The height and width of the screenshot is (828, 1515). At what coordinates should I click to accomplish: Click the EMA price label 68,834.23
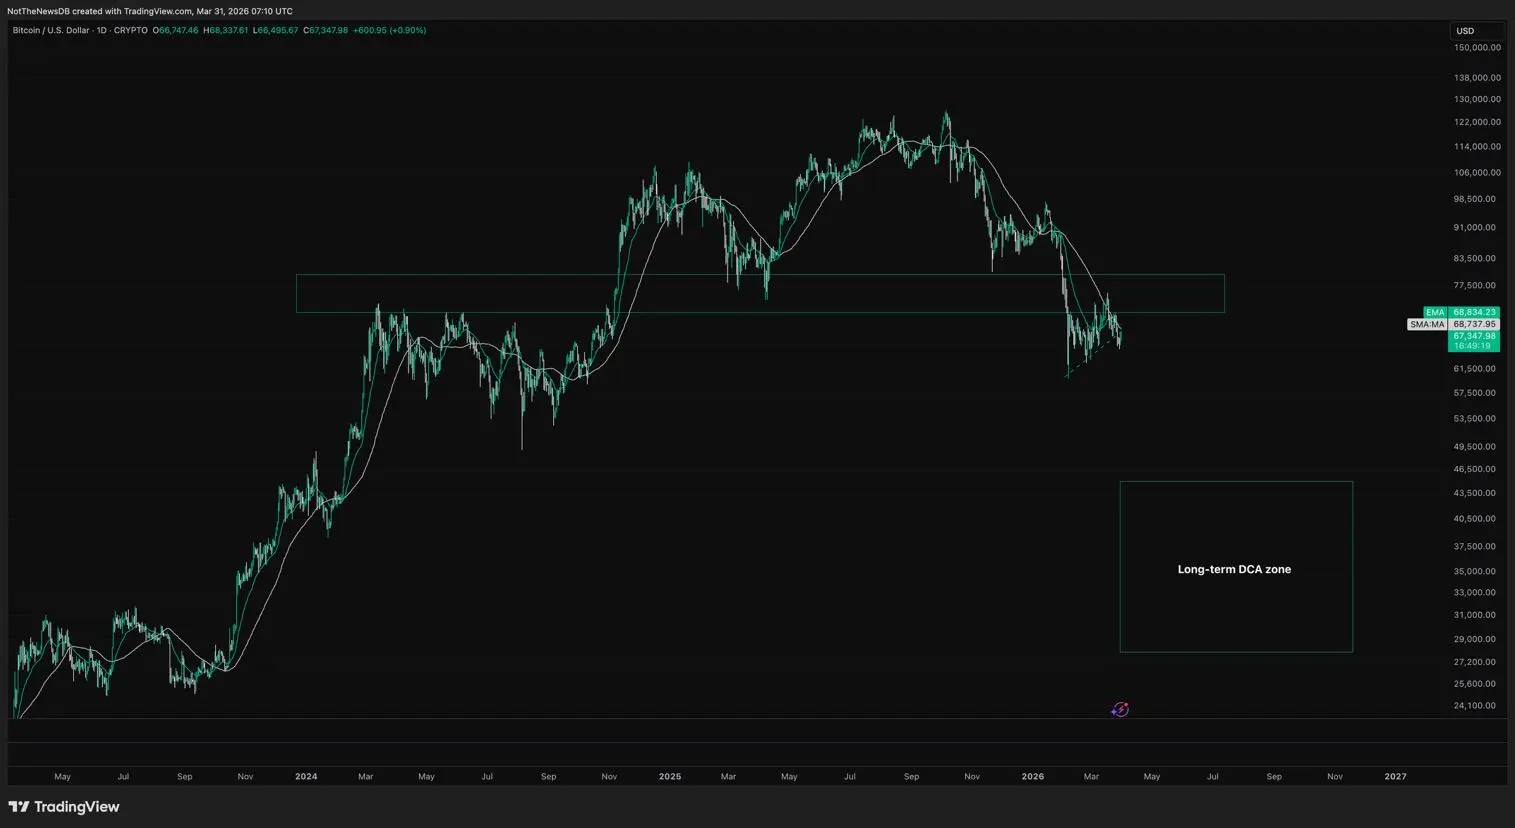[x=1461, y=312]
